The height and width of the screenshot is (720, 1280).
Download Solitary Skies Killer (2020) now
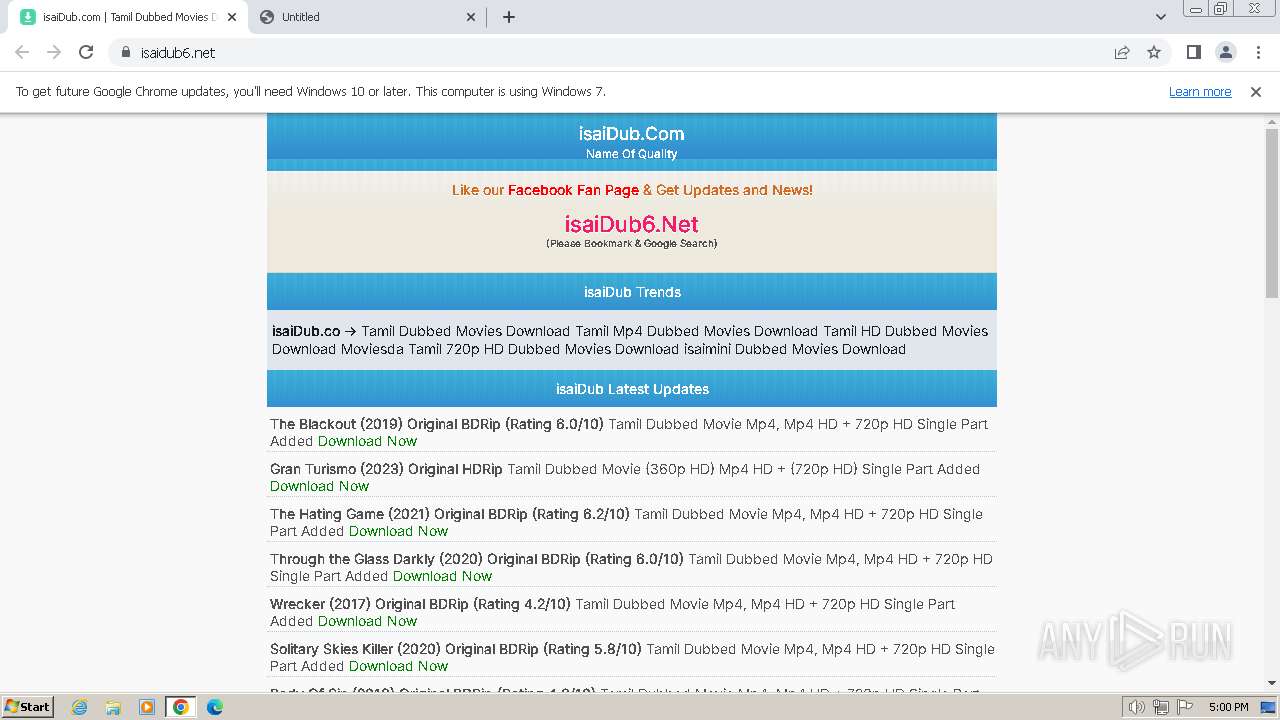(398, 666)
